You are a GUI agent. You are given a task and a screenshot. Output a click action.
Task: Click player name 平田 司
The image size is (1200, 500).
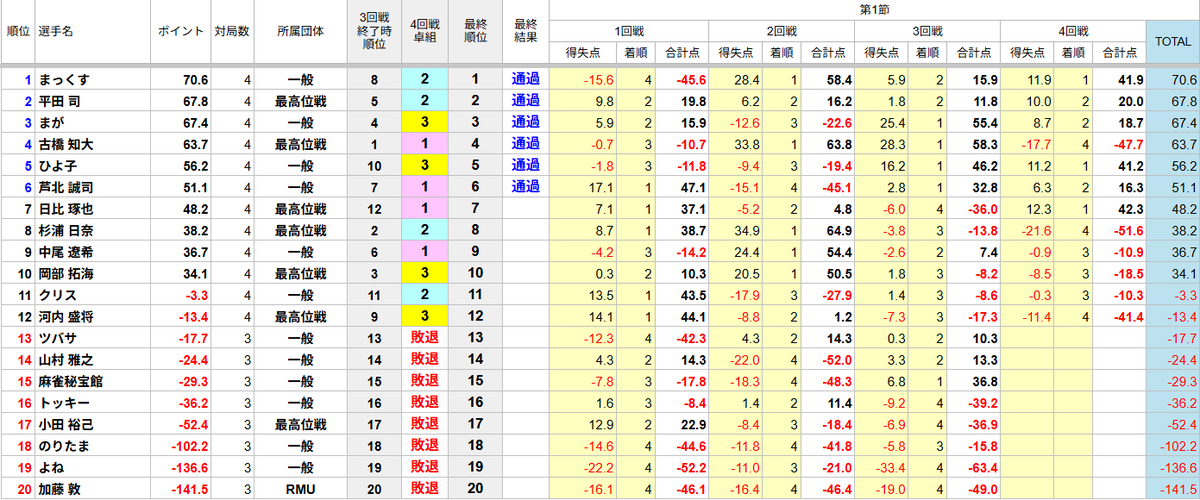(61, 101)
